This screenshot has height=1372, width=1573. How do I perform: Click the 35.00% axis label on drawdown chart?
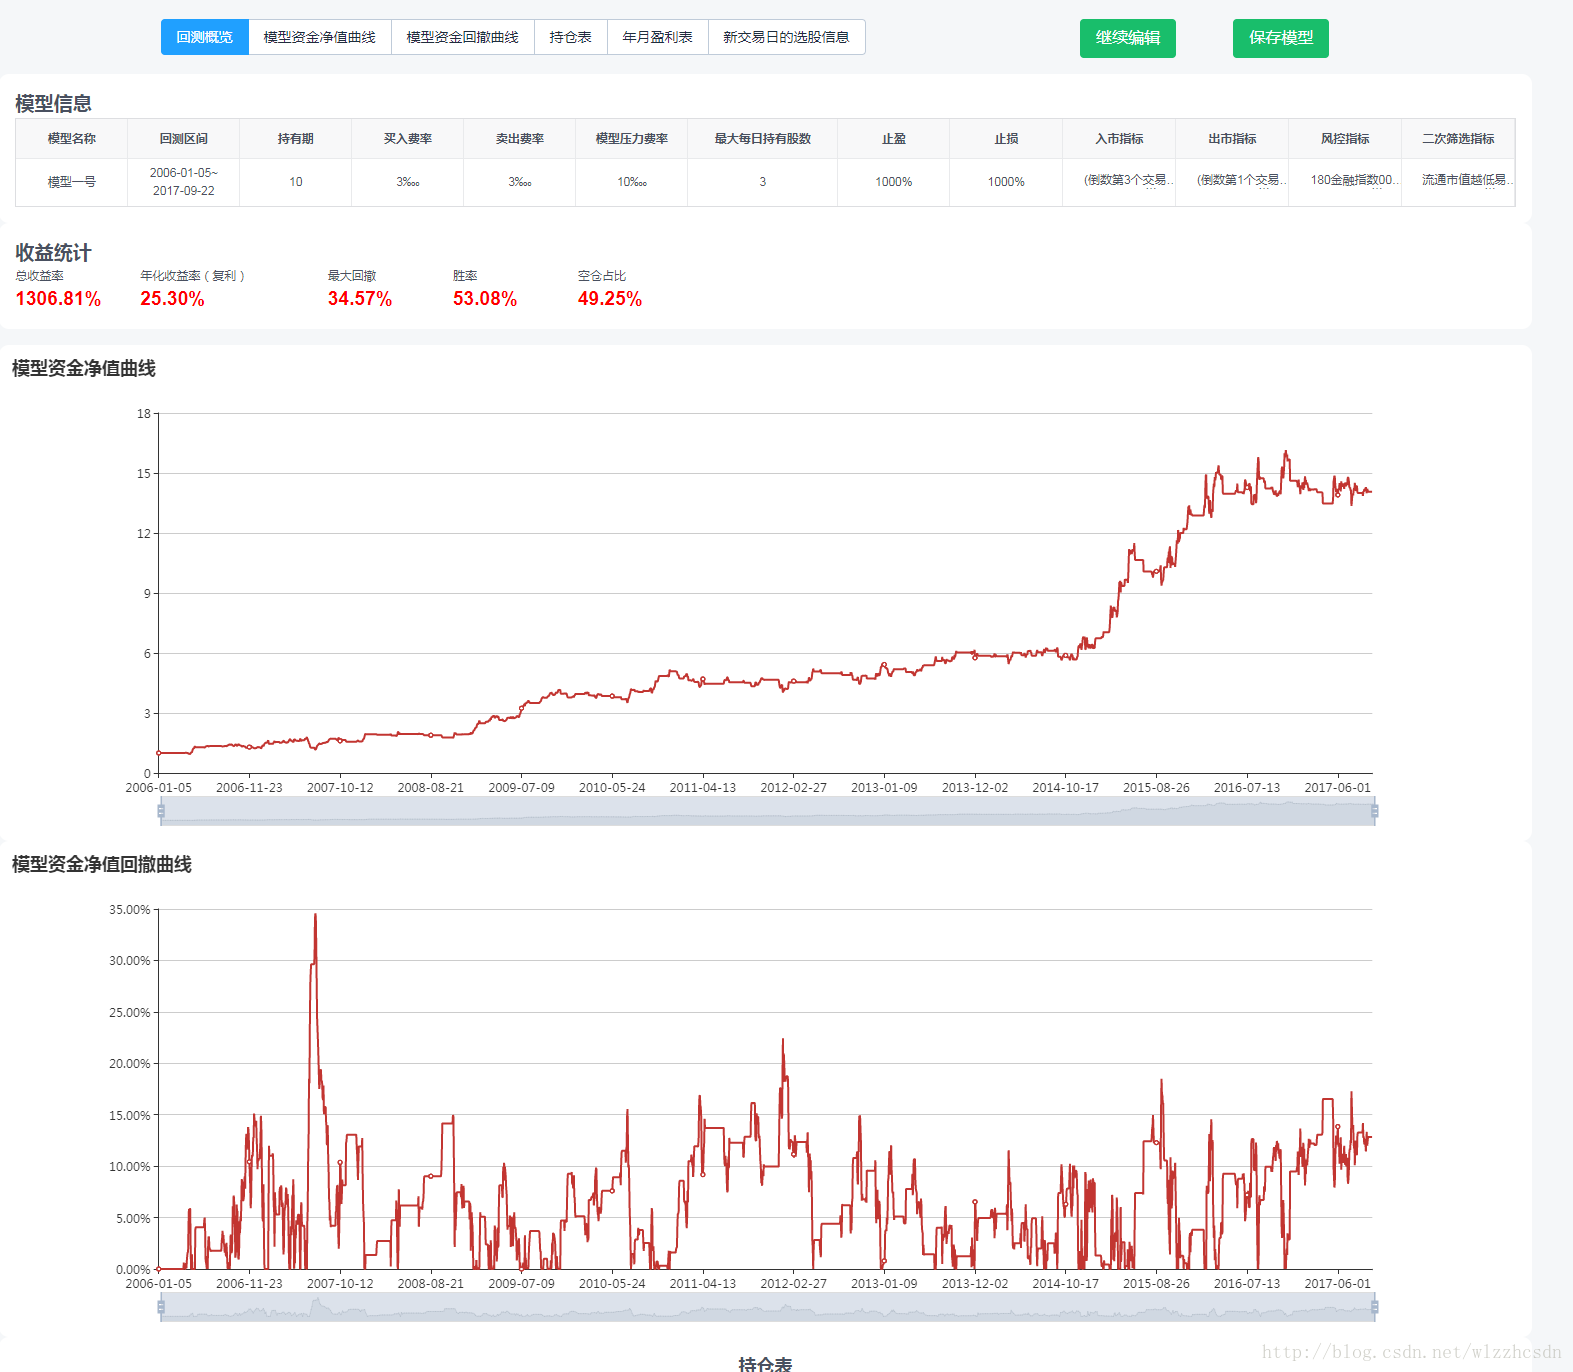coord(130,910)
